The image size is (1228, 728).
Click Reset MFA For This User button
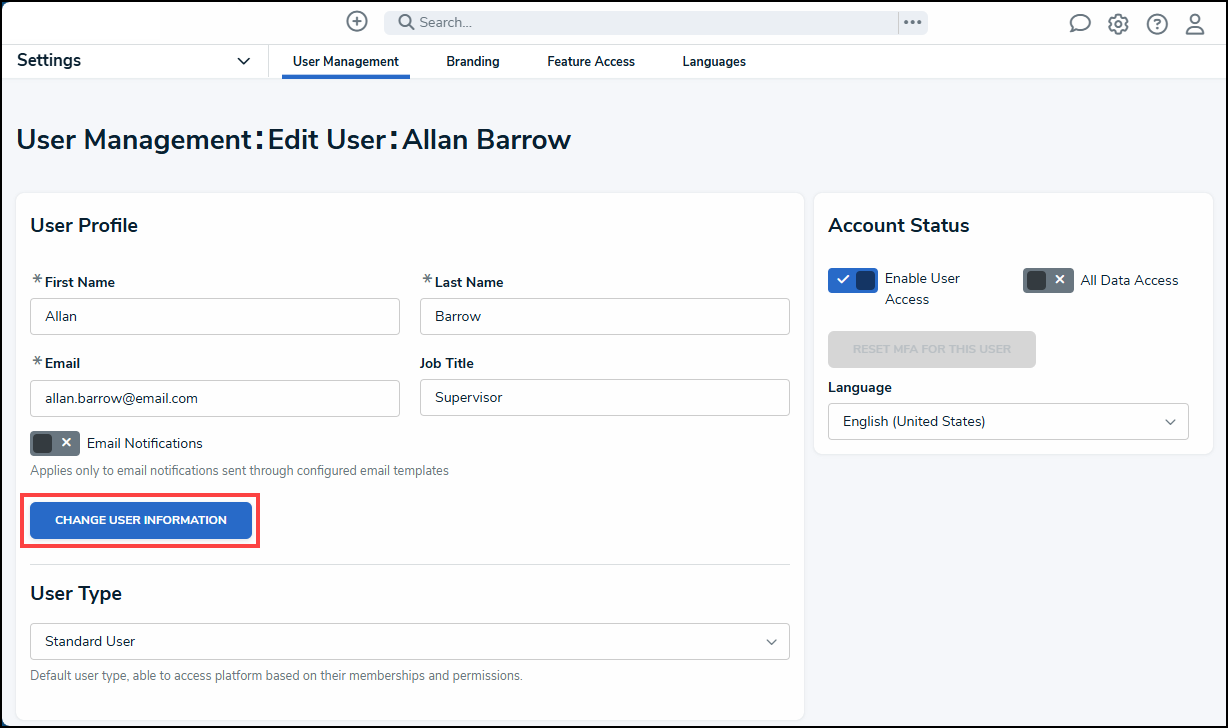click(932, 349)
